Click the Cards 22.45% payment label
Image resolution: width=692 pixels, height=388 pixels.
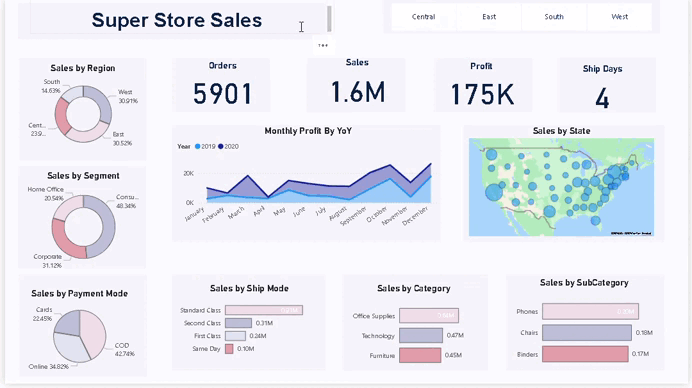click(x=43, y=314)
